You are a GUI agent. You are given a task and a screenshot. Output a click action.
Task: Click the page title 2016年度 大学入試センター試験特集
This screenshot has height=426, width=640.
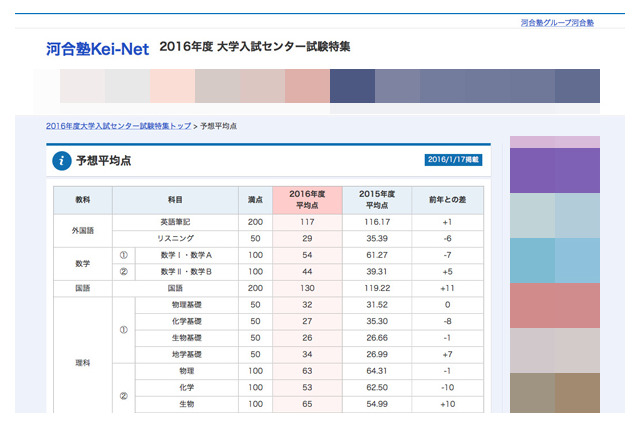click(x=255, y=47)
